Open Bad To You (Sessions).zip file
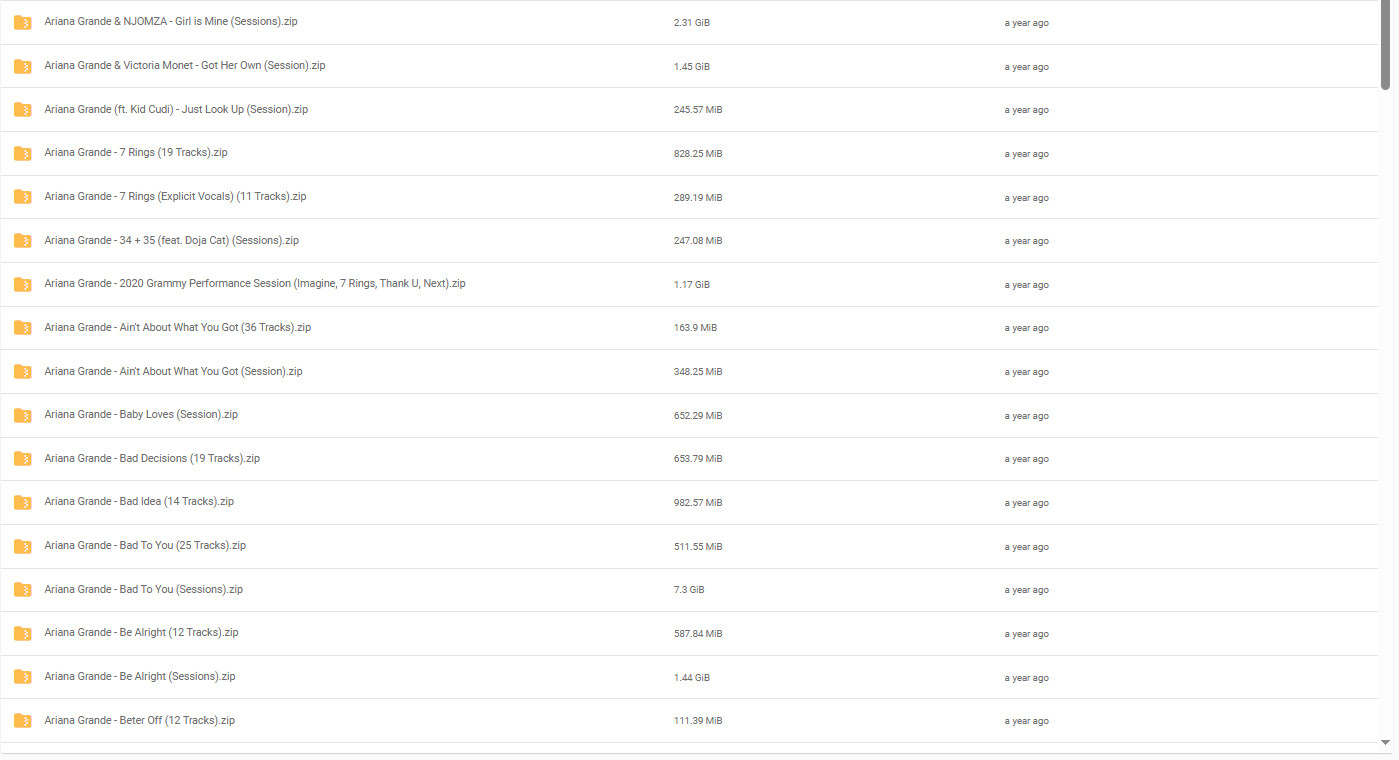The width and height of the screenshot is (1399, 760). pos(144,589)
